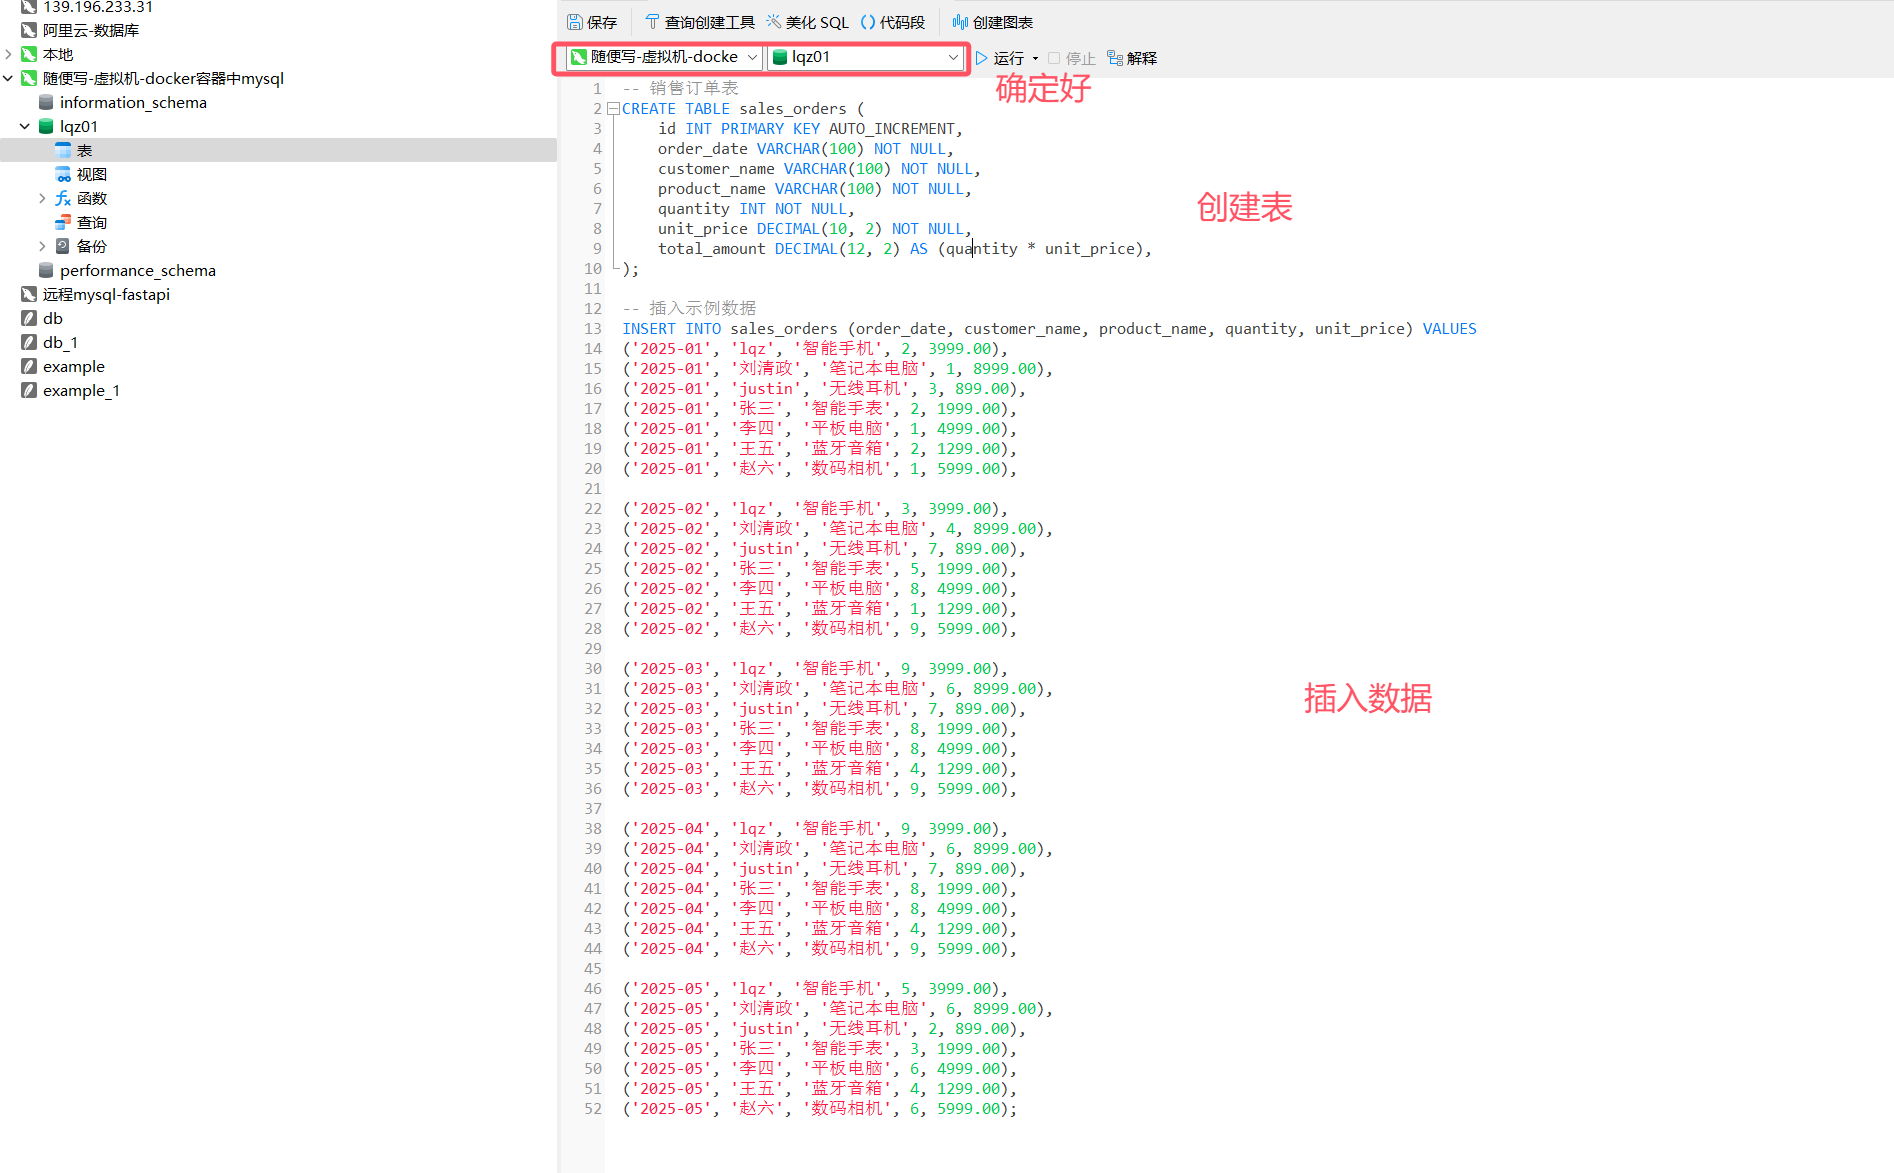Screen dimensions: 1894x1173
Task: Click the 备份 backup icon
Action: [x=63, y=246]
